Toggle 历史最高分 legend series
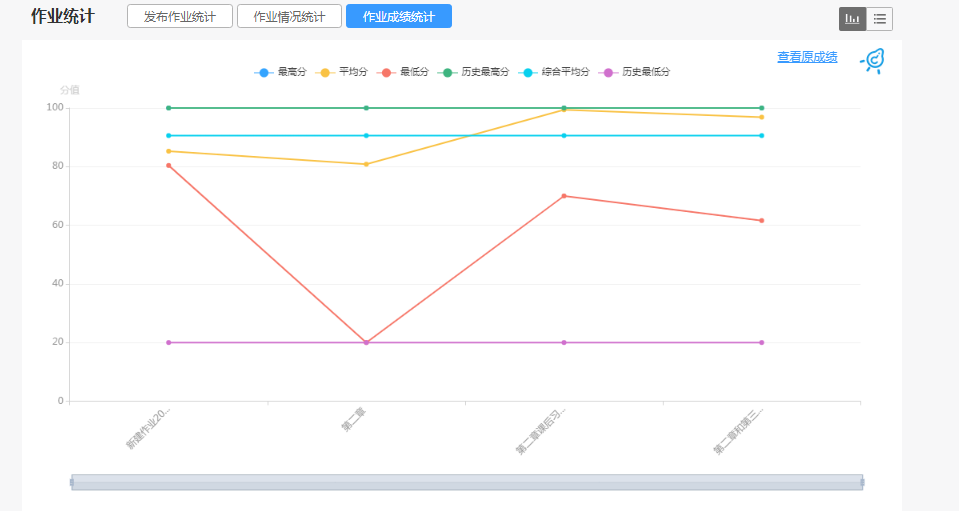Image resolution: width=959 pixels, height=511 pixels. 473,72
